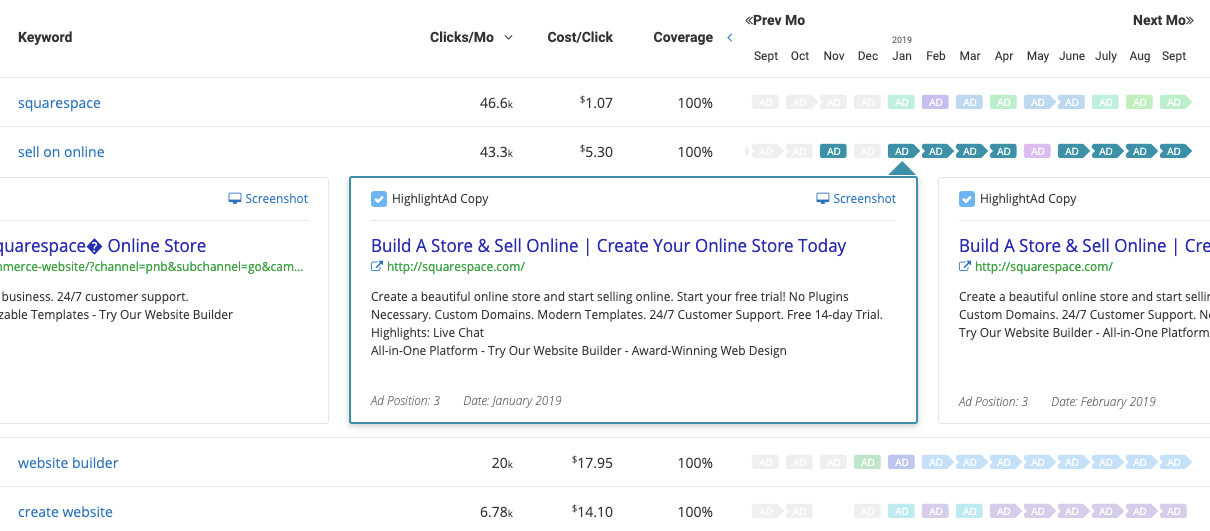Click the Coverage column header

683,37
